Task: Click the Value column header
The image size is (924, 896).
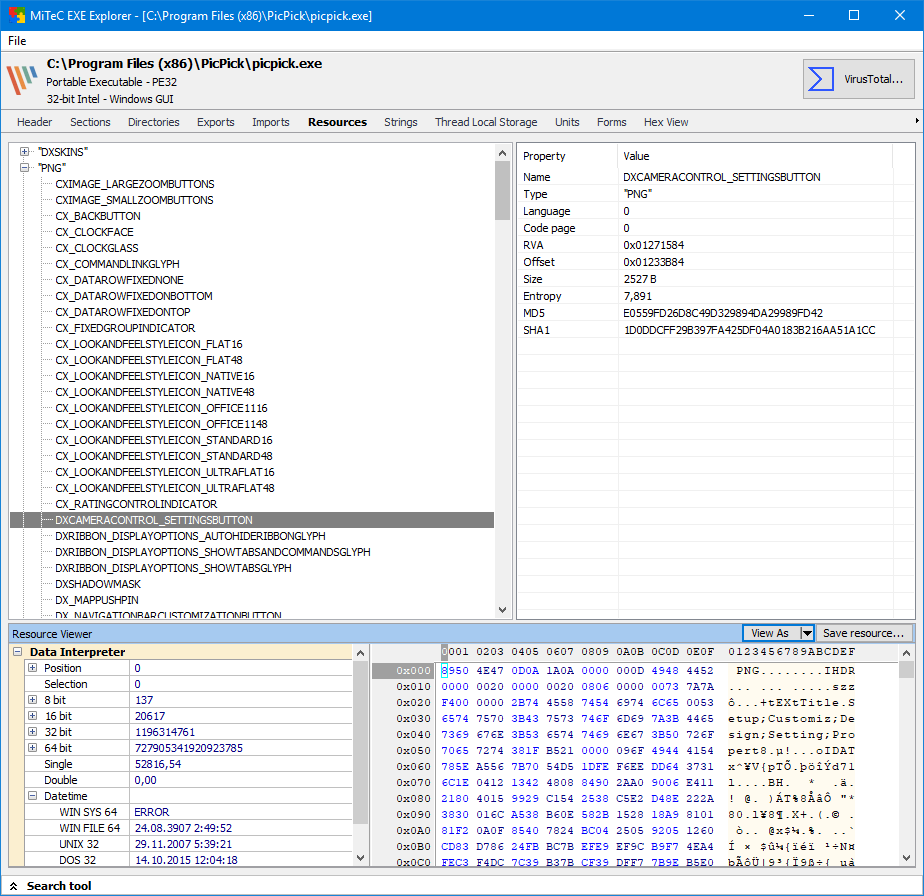Action: [636, 156]
